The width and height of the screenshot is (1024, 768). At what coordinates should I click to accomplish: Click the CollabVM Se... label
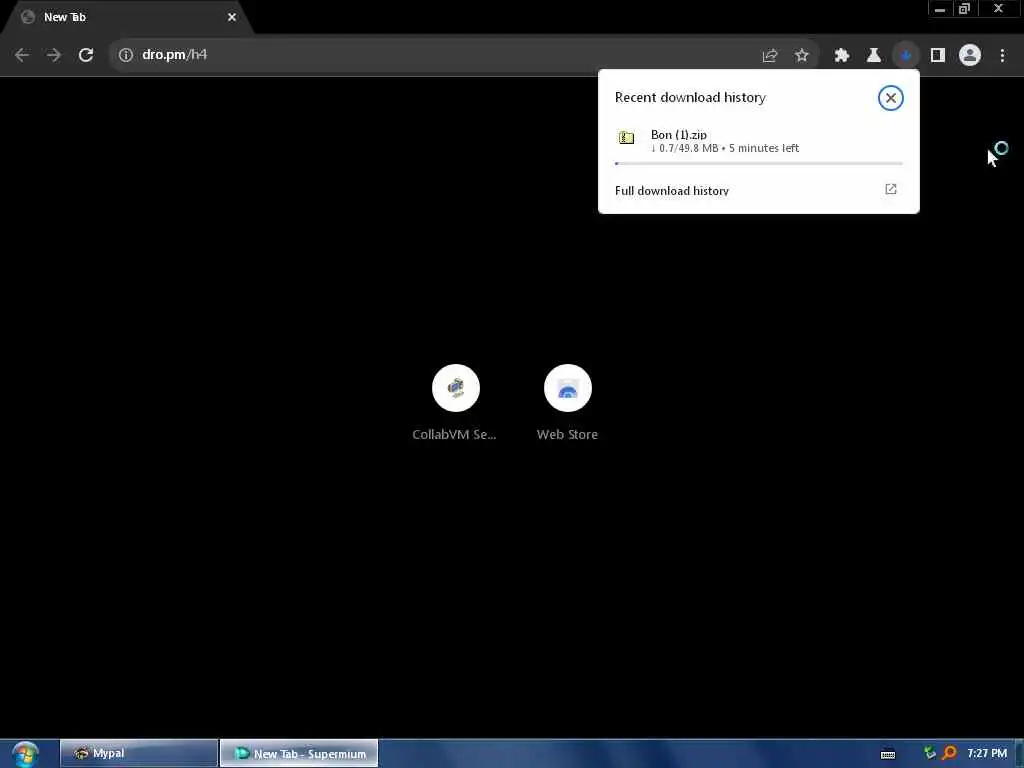click(x=454, y=434)
